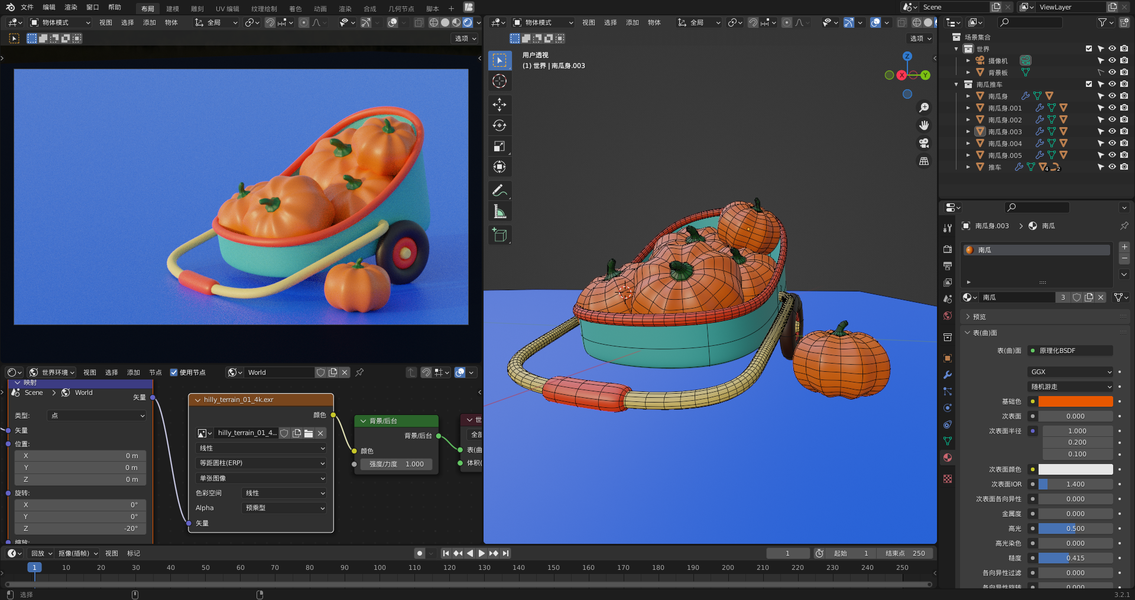Screen dimensions: 1135x600
Task: Open the View Layer properties tab
Action: [x=948, y=282]
